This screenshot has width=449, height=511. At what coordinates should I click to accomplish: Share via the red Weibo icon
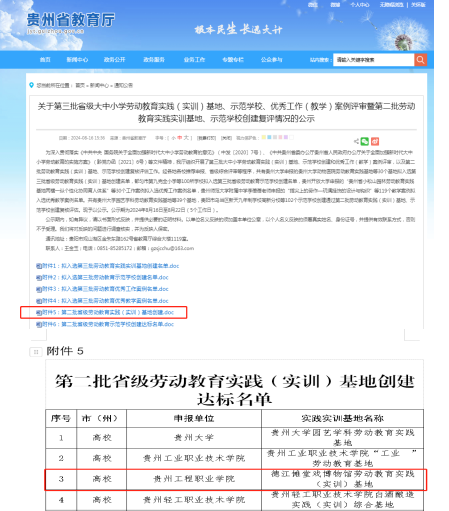[375, 141]
